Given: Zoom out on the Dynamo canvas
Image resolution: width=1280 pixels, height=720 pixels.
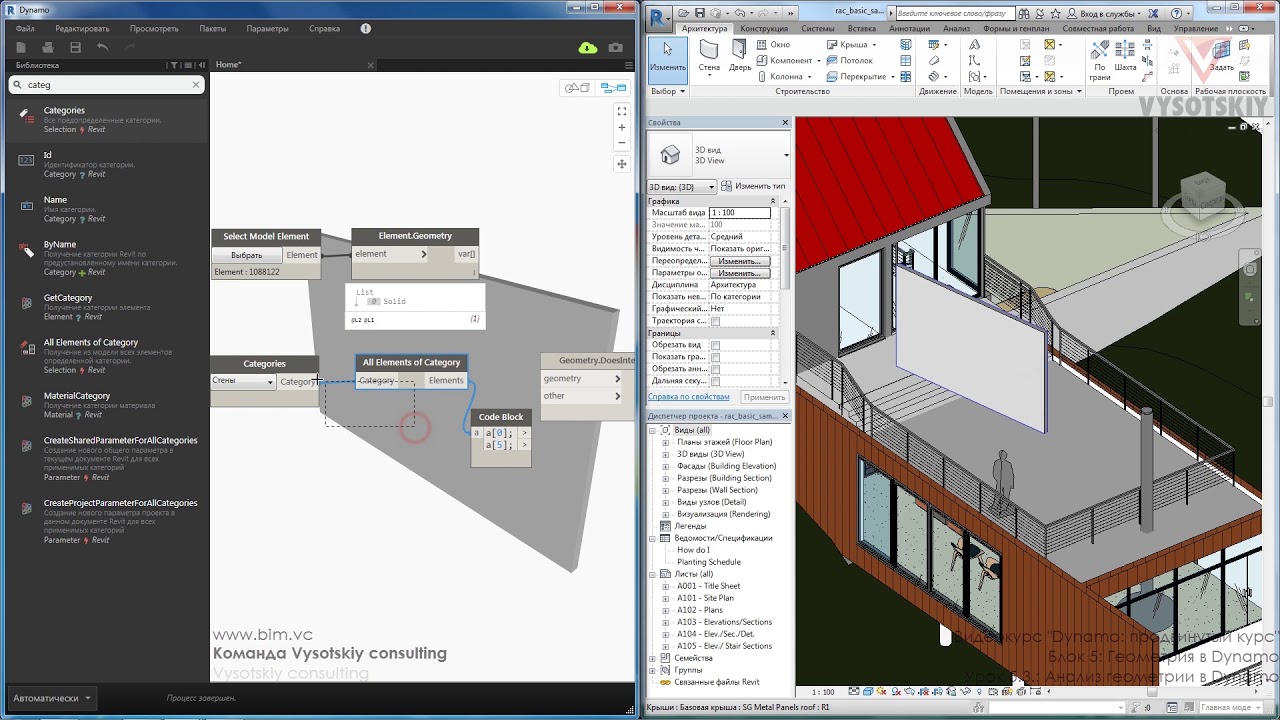Looking at the screenshot, I should point(621,144).
